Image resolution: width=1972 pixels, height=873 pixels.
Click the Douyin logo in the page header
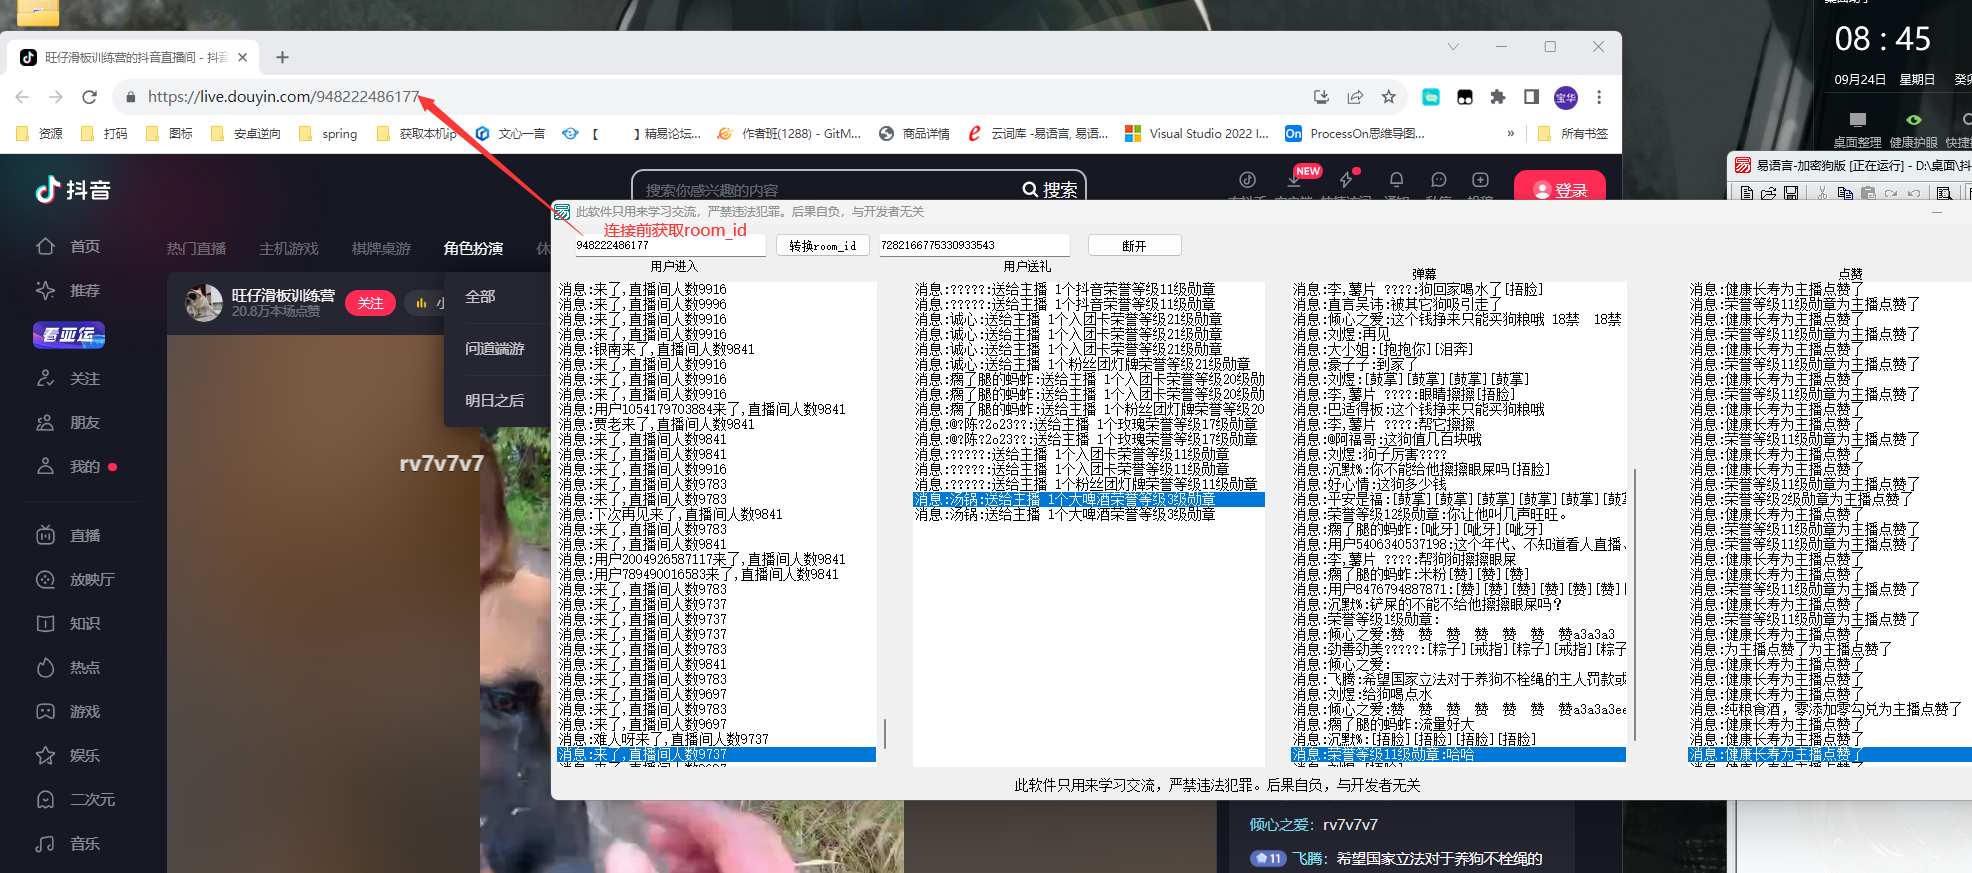73,190
